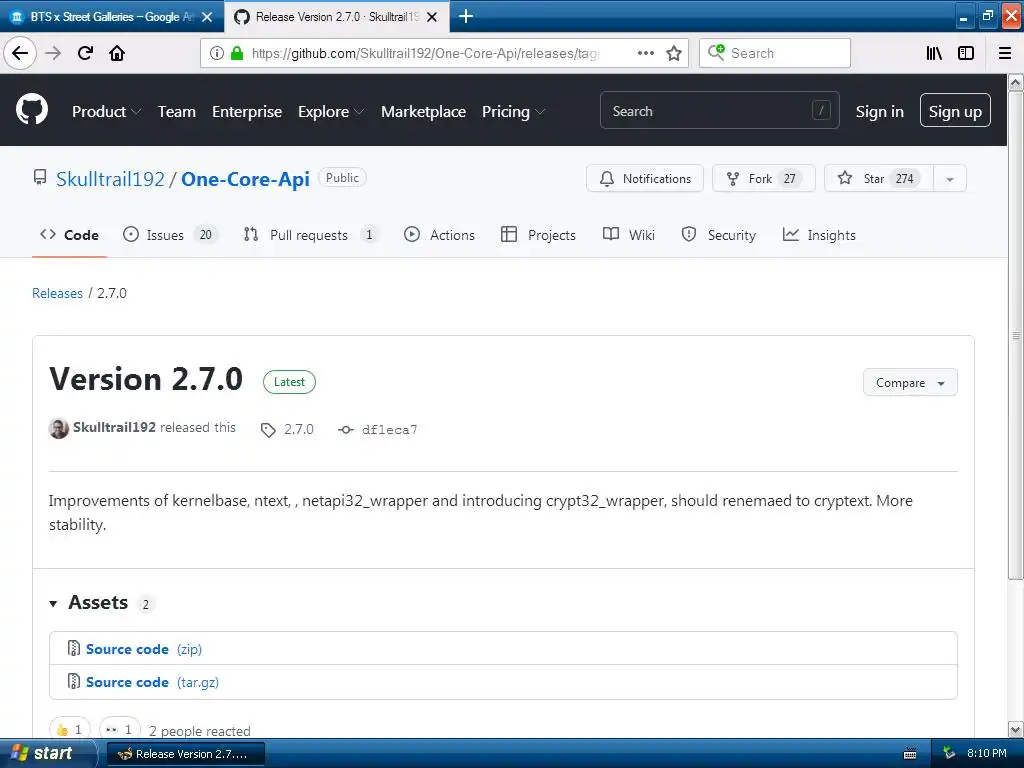
Task: Click the GitHub search field
Action: pos(719,110)
